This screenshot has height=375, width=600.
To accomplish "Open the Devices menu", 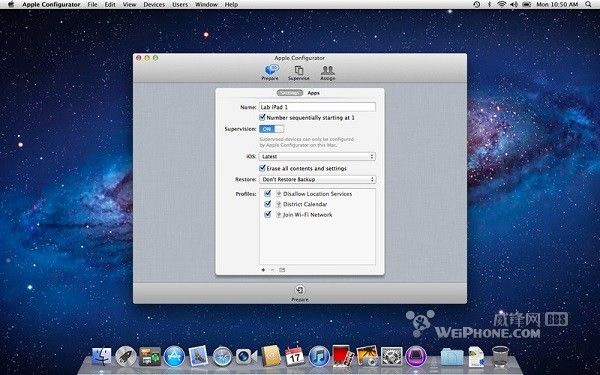I will click(154, 5).
